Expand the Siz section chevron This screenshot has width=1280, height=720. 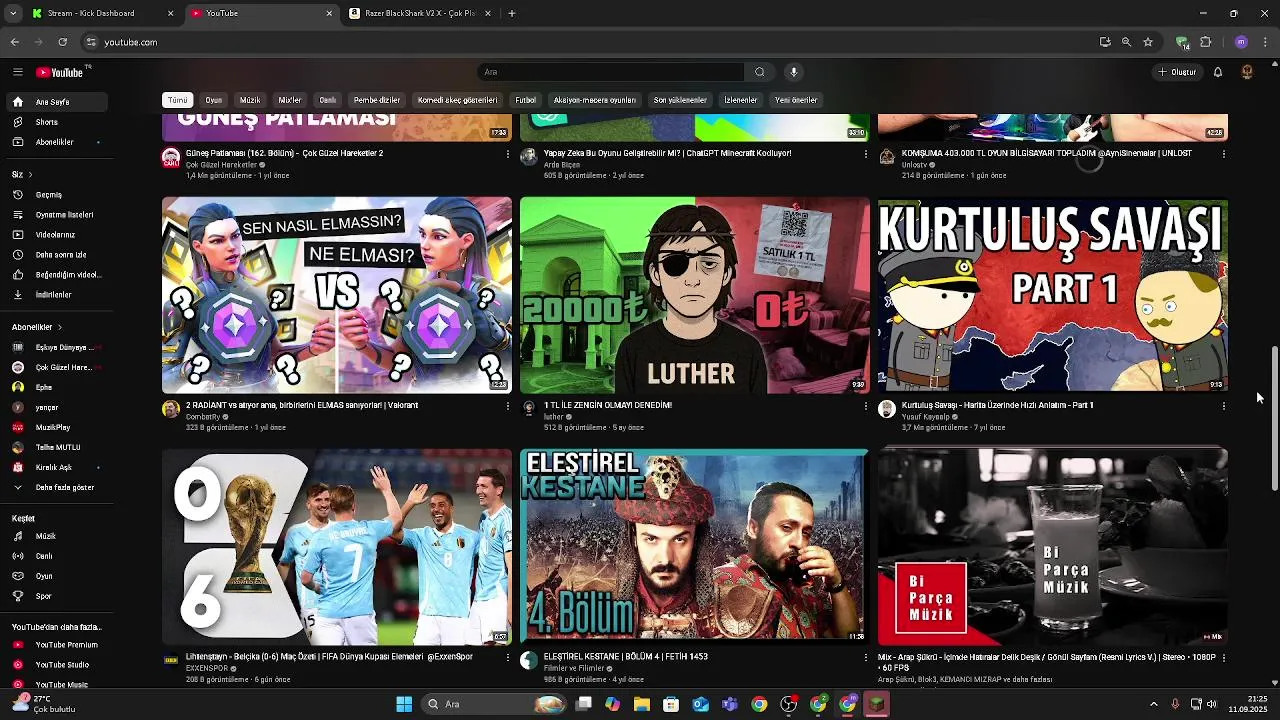(x=31, y=174)
